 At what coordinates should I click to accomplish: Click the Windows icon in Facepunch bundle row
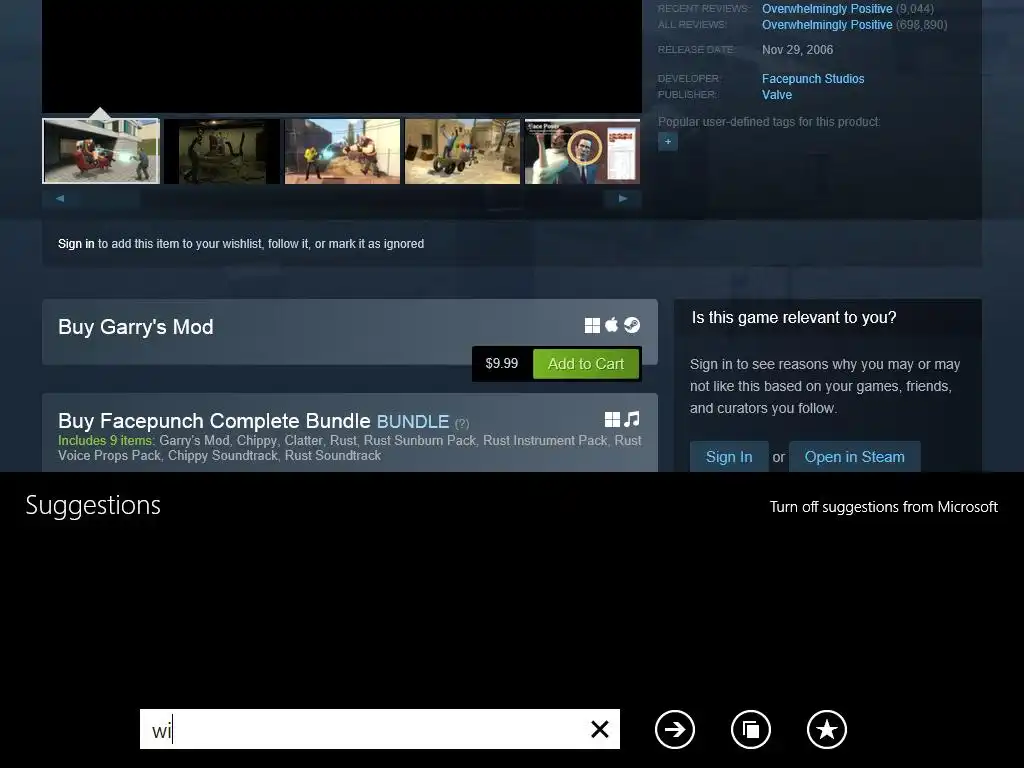(613, 419)
